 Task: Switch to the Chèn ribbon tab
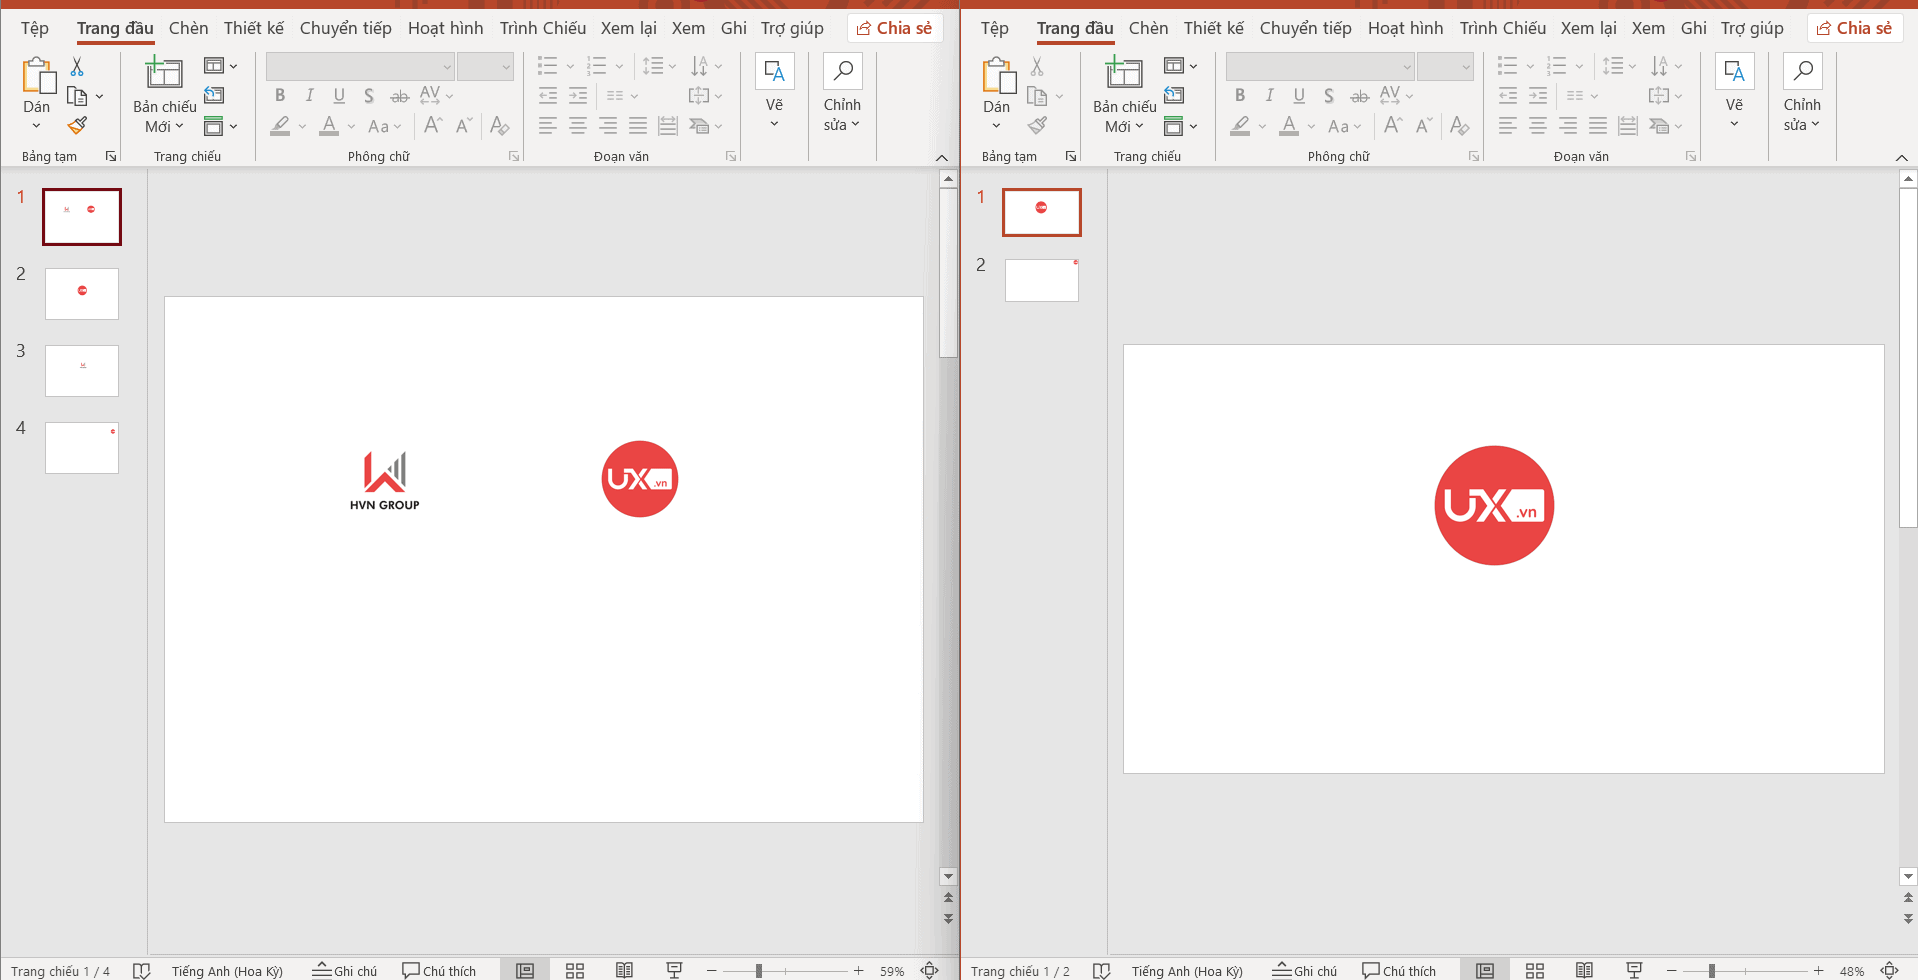click(188, 28)
